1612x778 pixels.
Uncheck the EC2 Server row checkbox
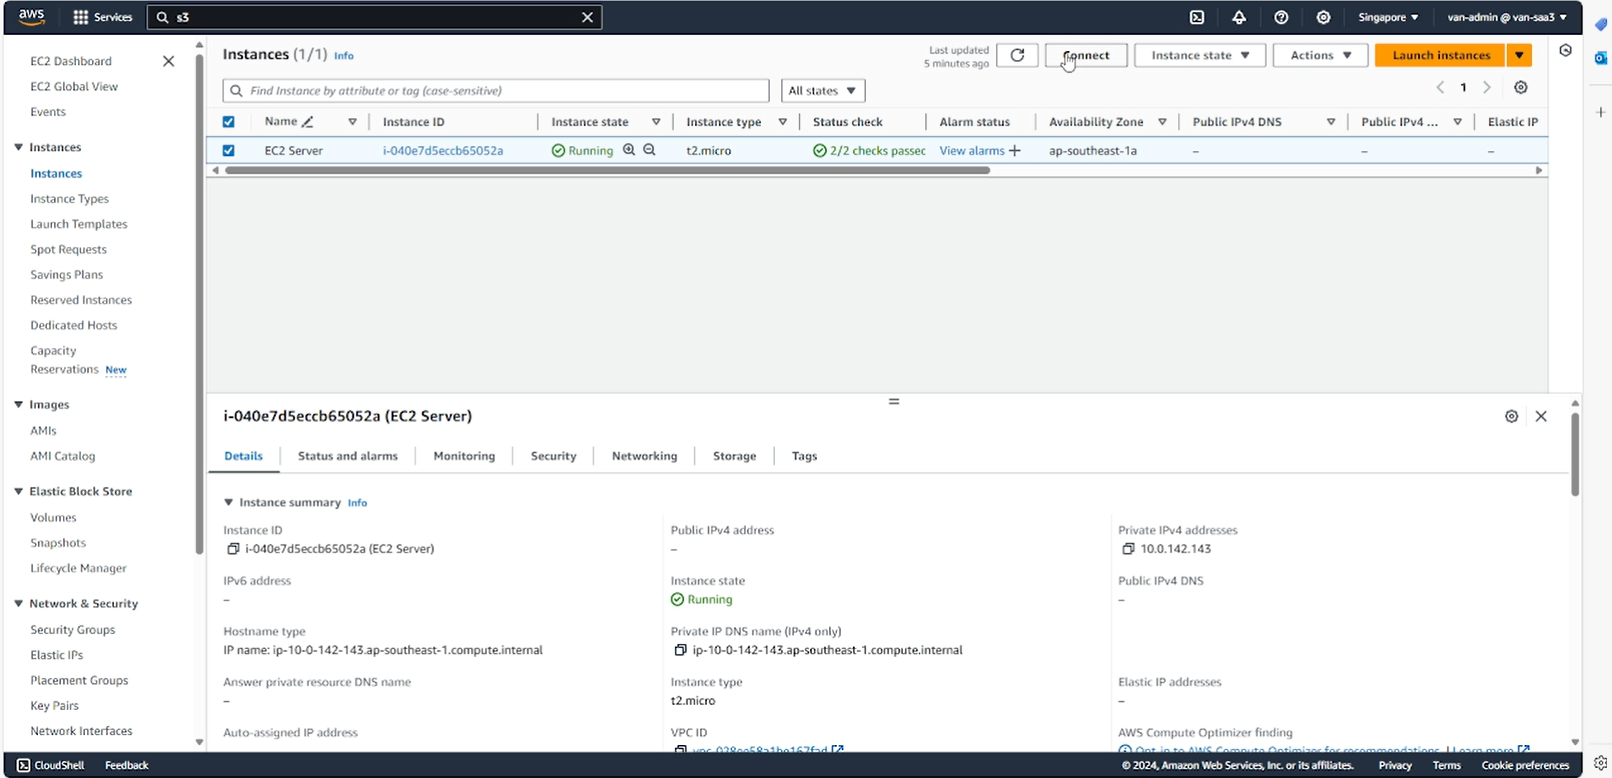pyautogui.click(x=228, y=151)
